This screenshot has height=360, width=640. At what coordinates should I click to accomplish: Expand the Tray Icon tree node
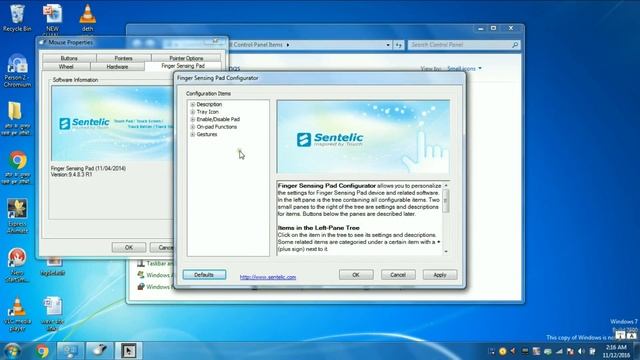point(193,112)
